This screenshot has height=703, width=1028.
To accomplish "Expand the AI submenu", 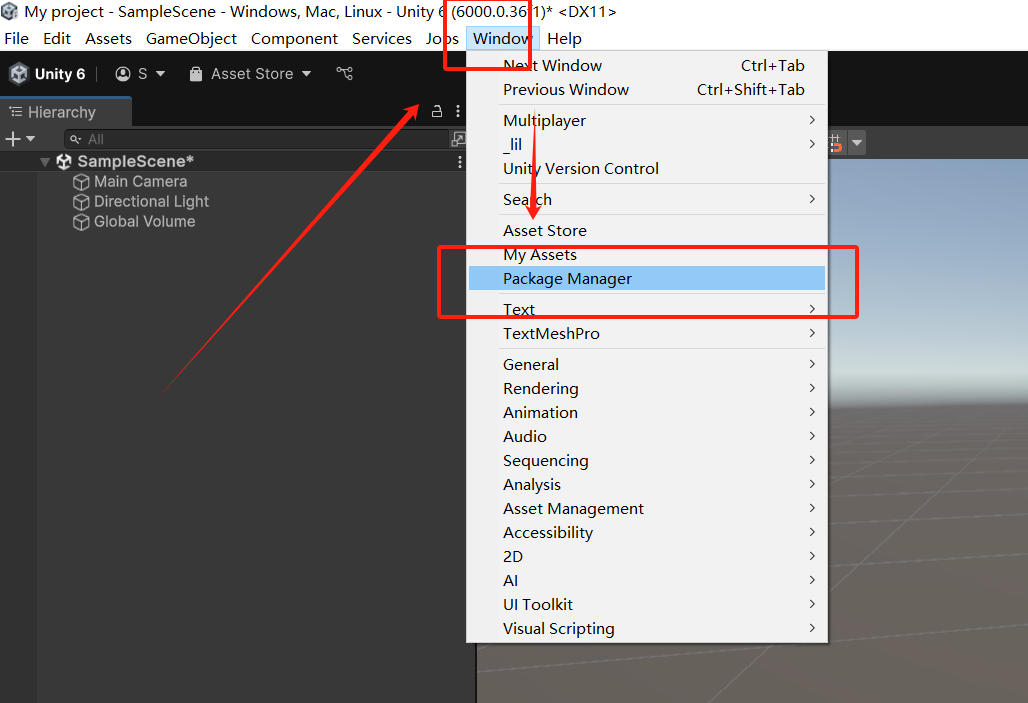I will tap(647, 580).
